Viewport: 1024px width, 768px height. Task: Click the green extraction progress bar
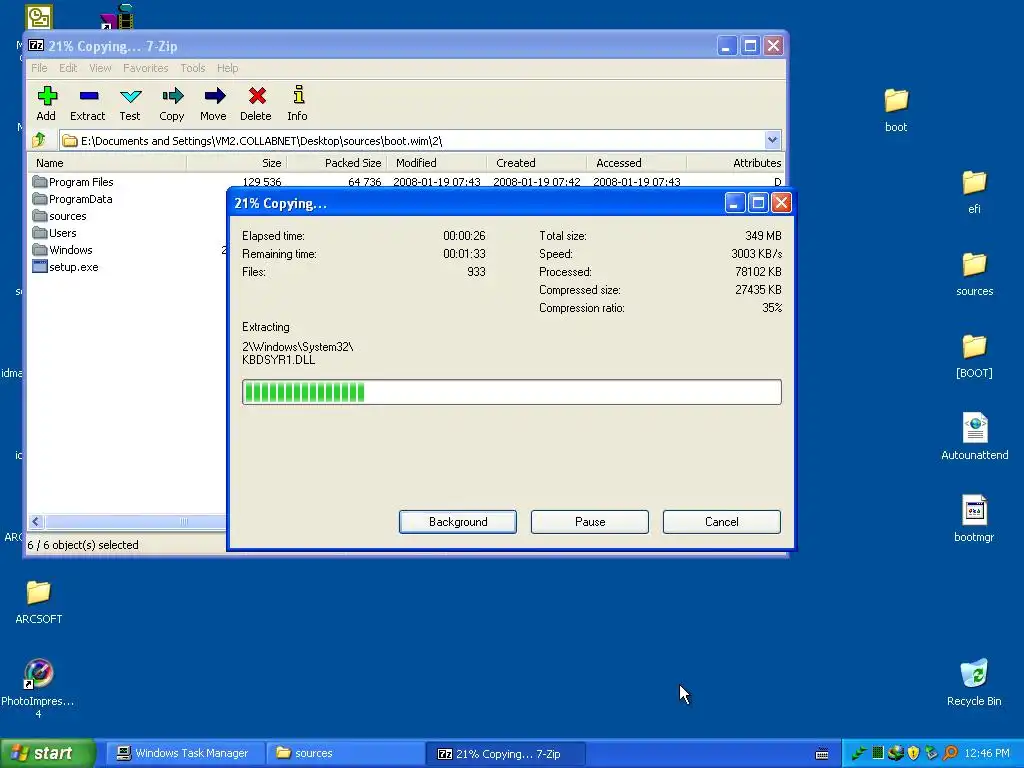point(511,392)
